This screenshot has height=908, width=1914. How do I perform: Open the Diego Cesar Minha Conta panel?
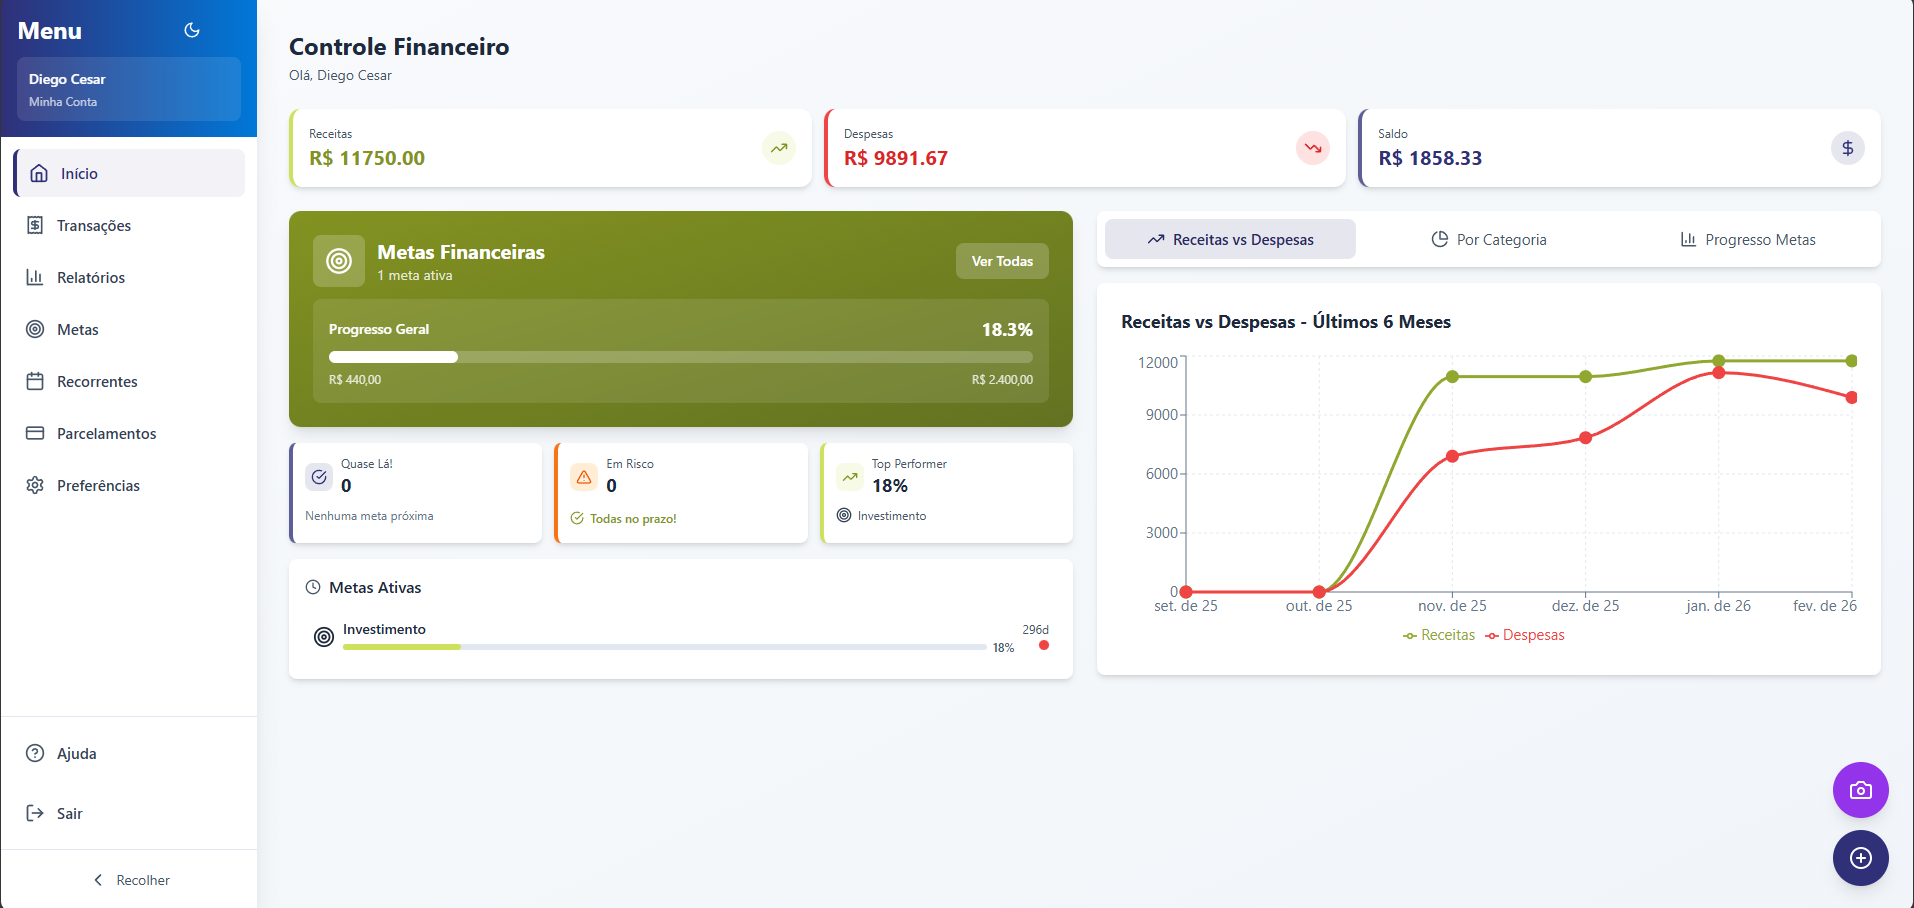[x=129, y=89]
